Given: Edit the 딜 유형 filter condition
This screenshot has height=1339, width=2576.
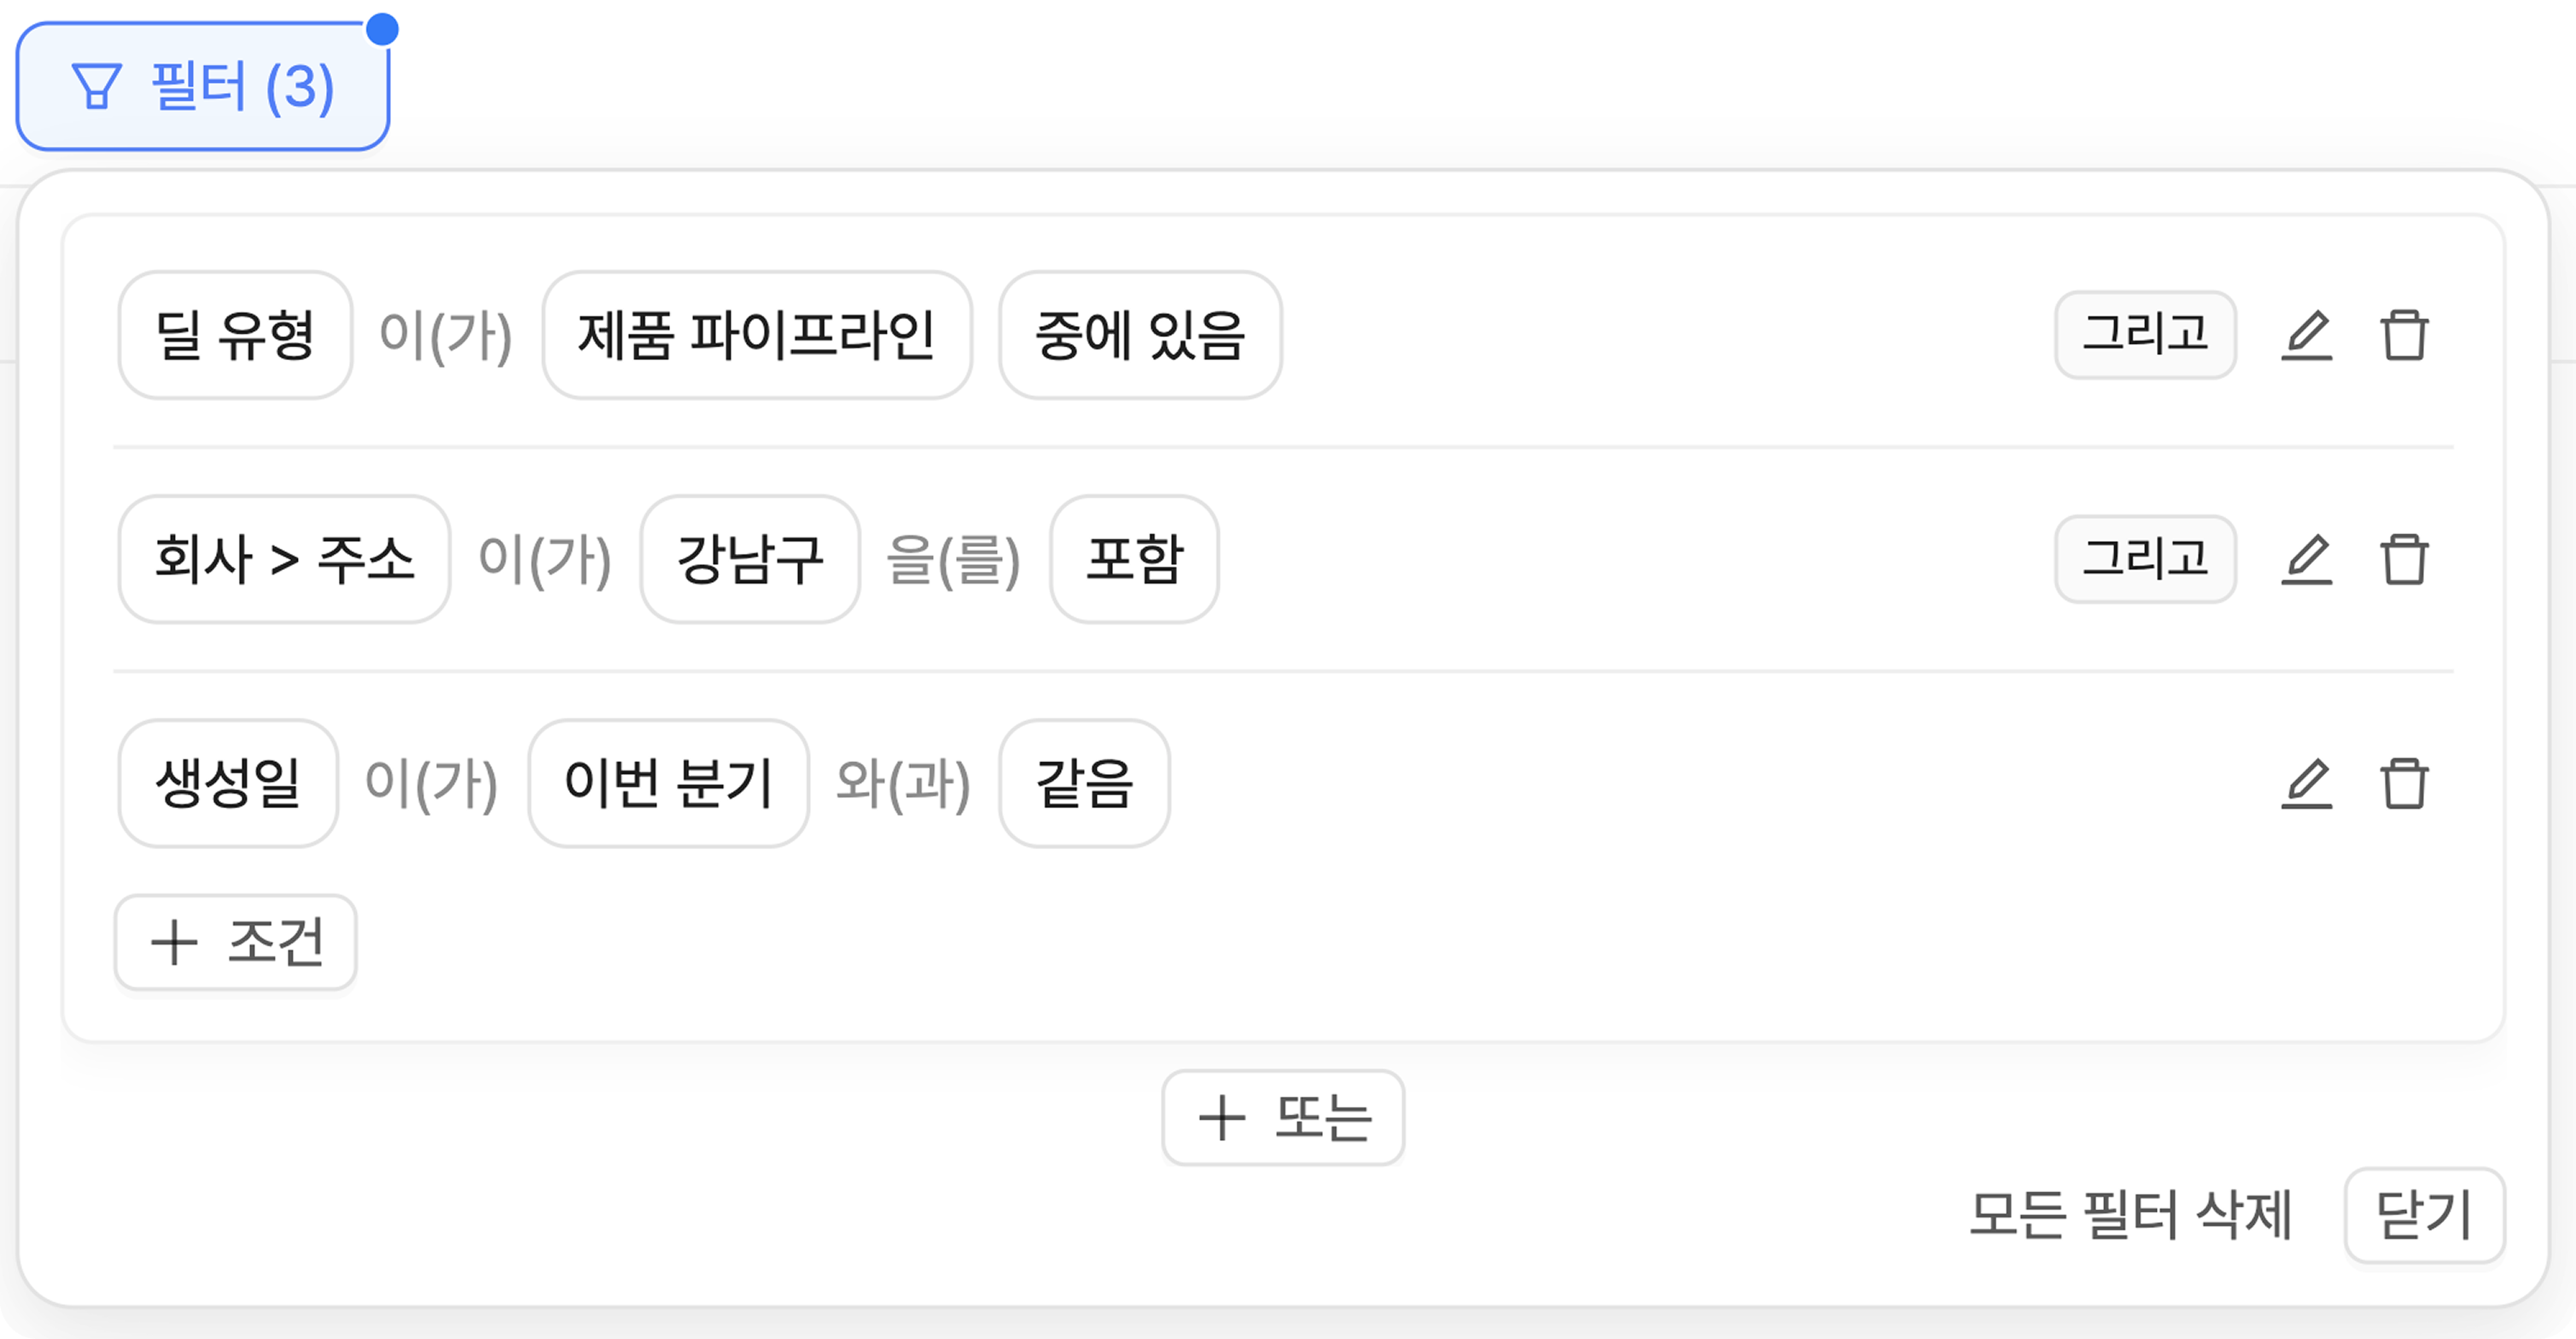Looking at the screenshot, I should pyautogui.click(x=2306, y=335).
